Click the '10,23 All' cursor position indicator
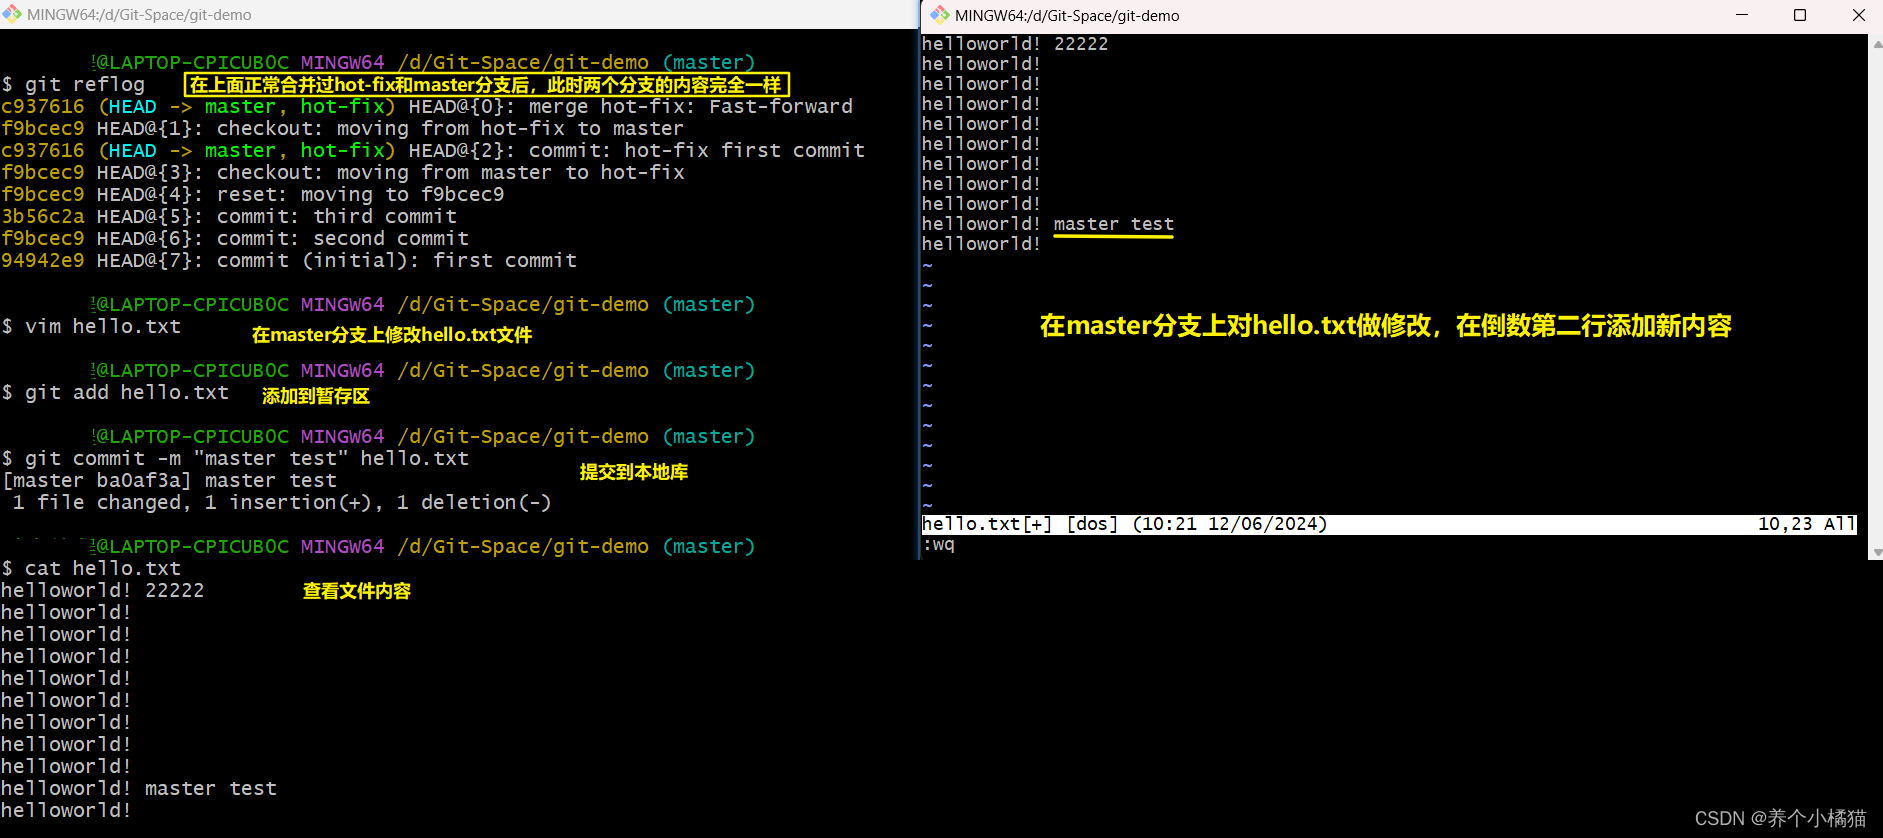Image resolution: width=1883 pixels, height=838 pixels. click(1806, 524)
